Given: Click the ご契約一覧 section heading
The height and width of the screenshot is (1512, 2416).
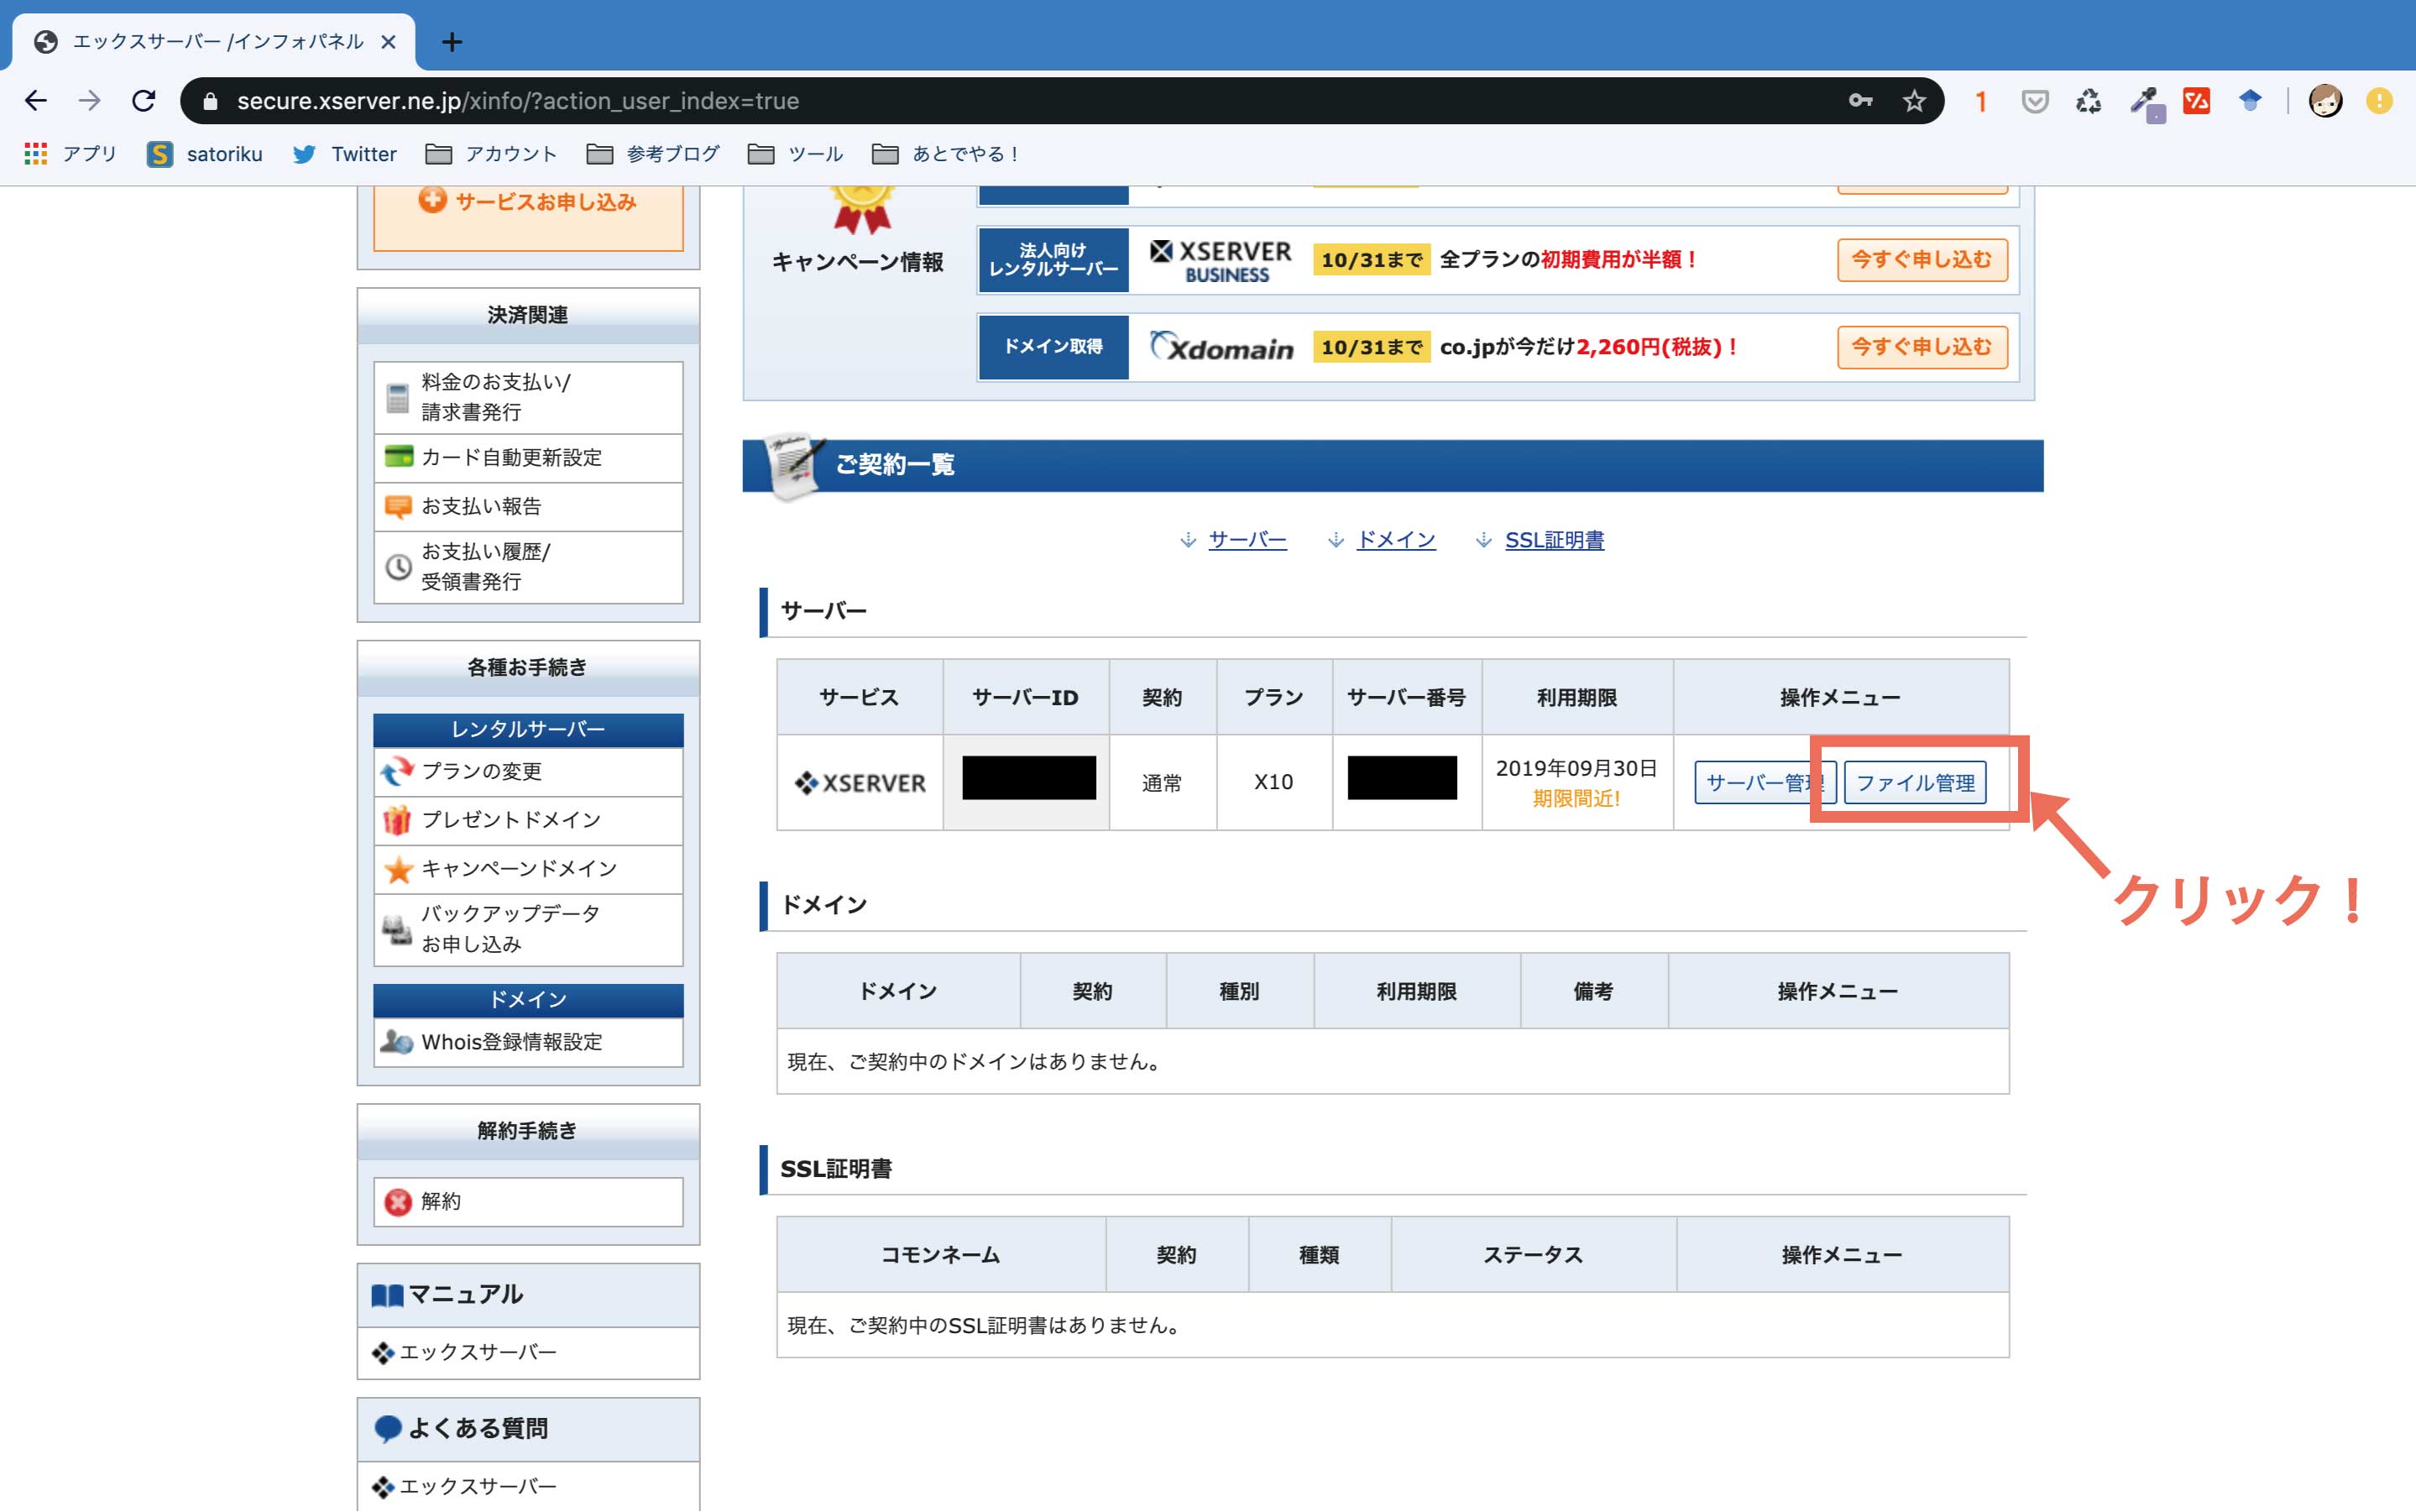Looking at the screenshot, I should (894, 465).
